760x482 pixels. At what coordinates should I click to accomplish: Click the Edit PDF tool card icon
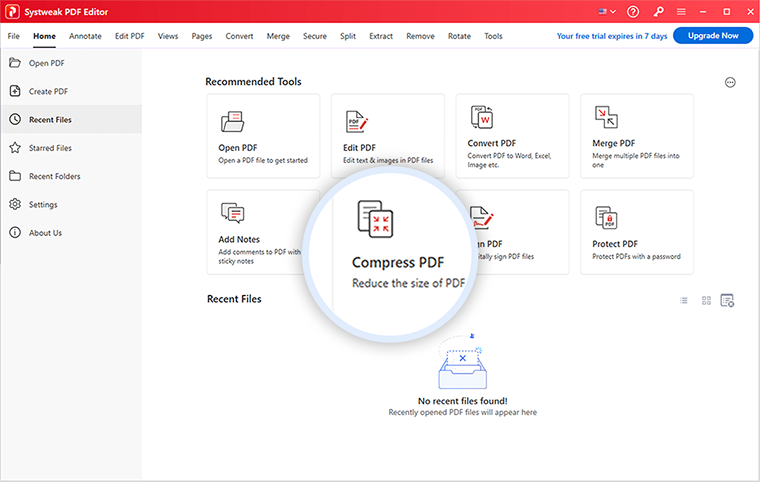[357, 122]
